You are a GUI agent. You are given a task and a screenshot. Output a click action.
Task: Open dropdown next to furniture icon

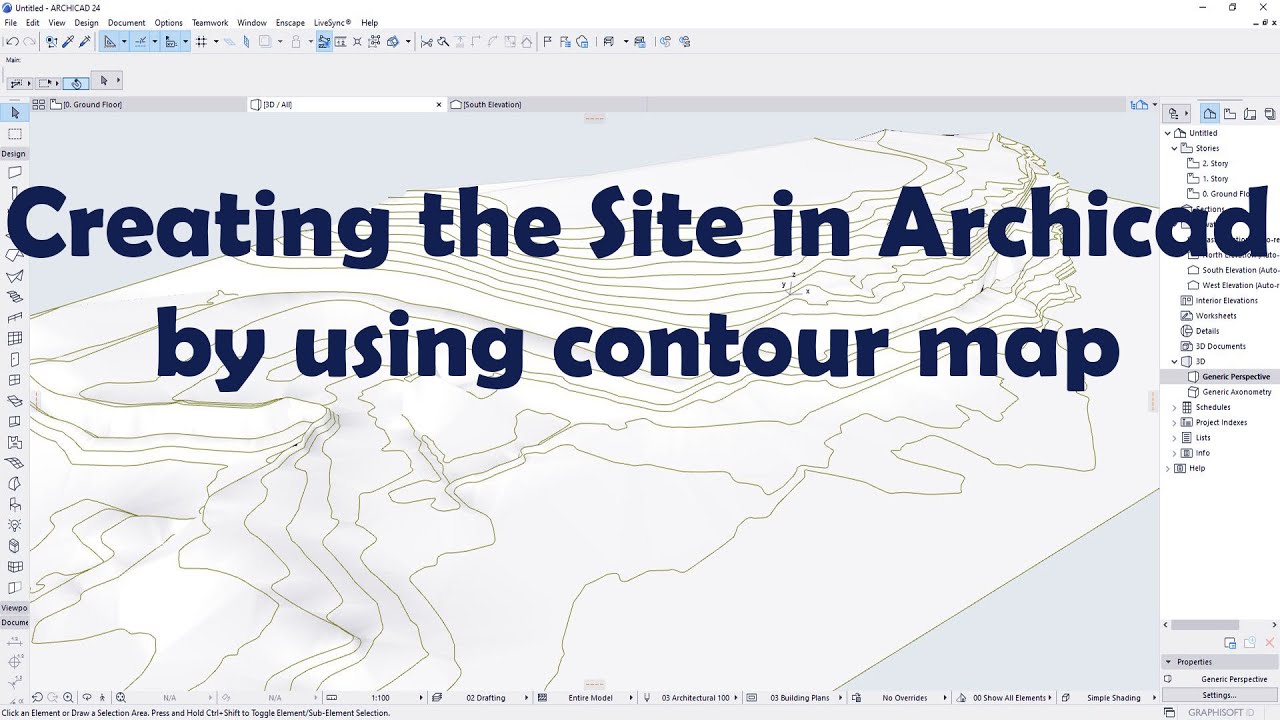(626, 42)
